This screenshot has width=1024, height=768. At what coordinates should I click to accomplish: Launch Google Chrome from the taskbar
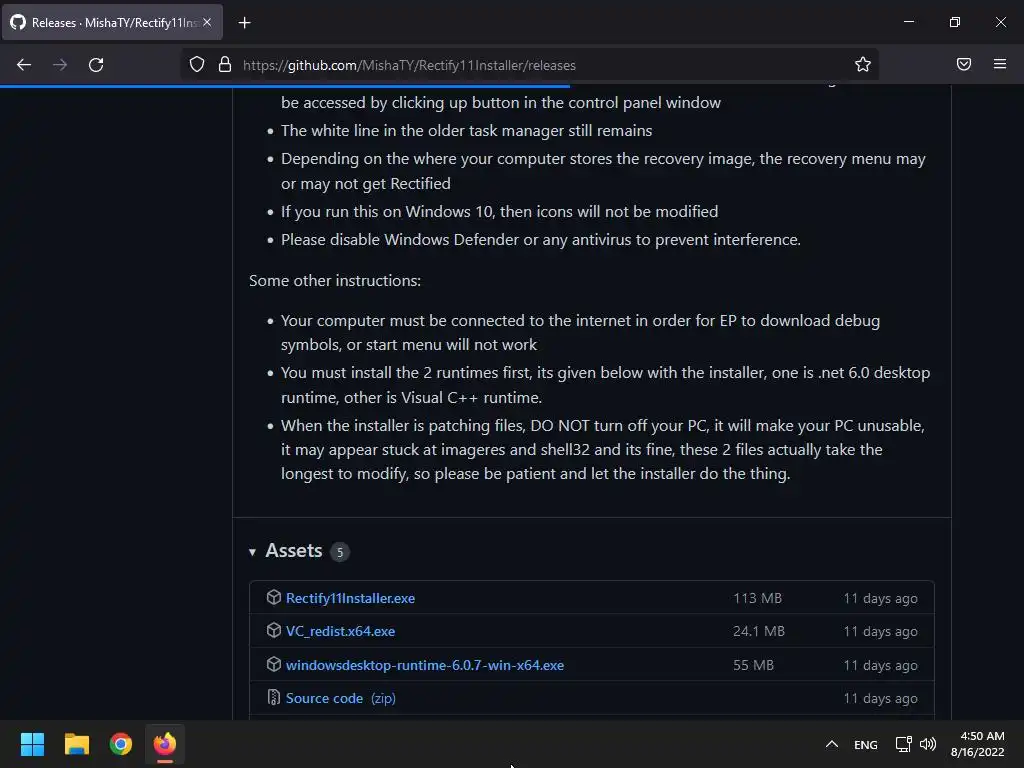121,744
